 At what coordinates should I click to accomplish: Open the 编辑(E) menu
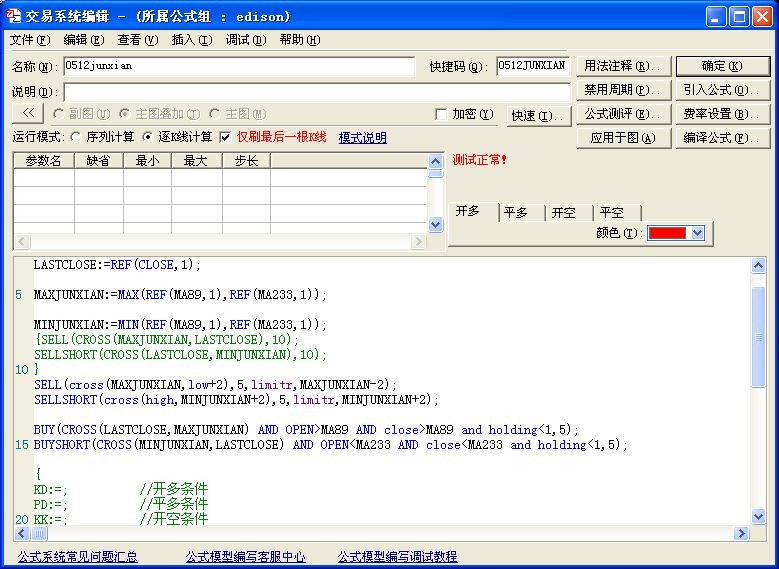83,40
